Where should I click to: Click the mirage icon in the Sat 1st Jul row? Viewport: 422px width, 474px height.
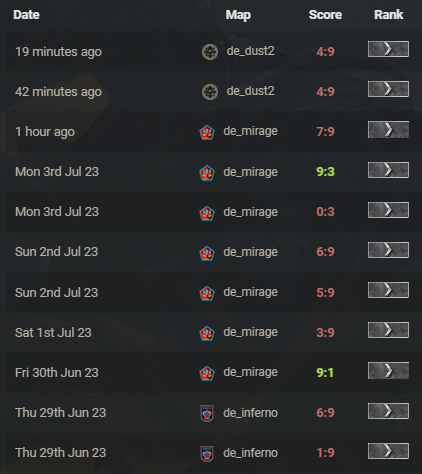point(207,333)
